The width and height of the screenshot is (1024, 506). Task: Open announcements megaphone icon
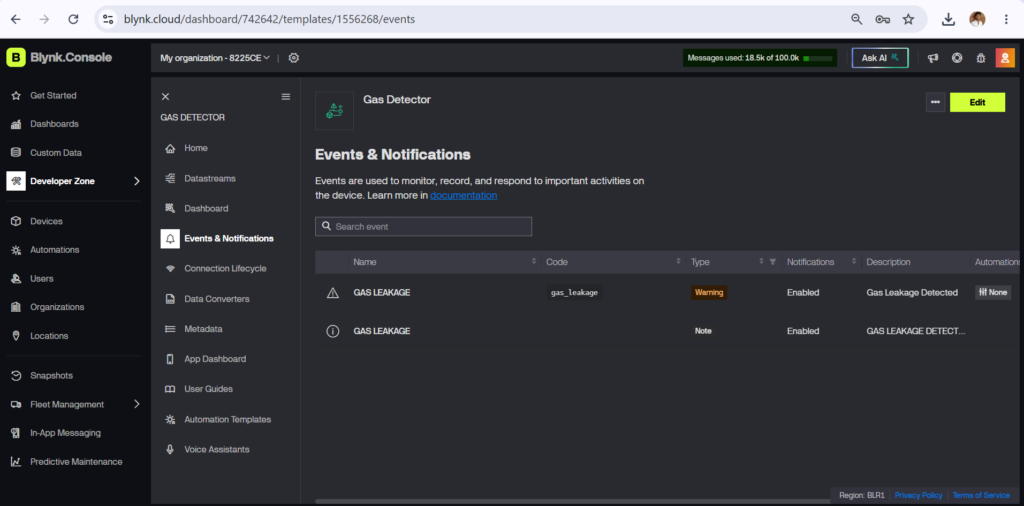[x=933, y=58]
